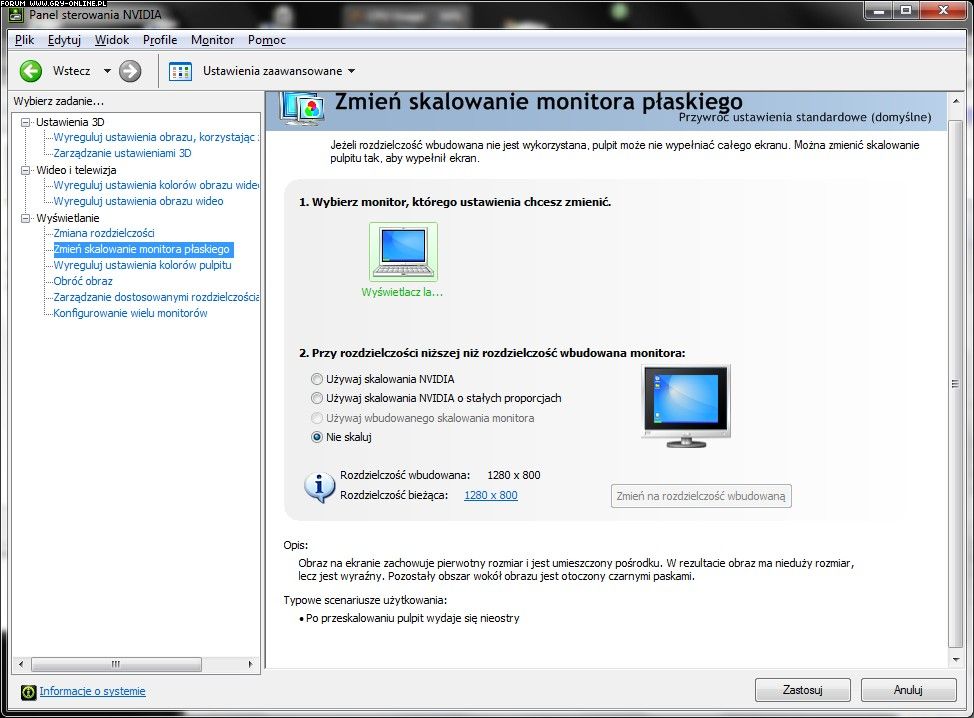
Task: Select the laptop display monitor icon
Action: (x=402, y=251)
